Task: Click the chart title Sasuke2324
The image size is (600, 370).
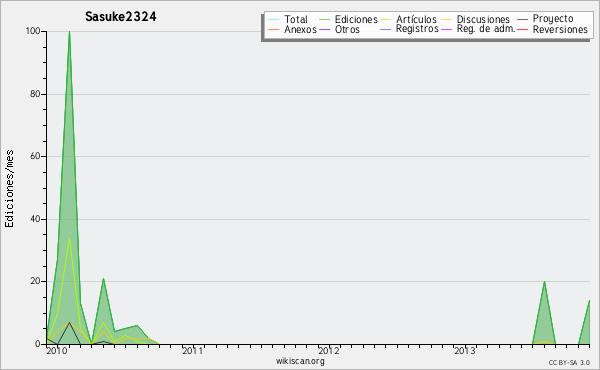Action: (x=121, y=17)
